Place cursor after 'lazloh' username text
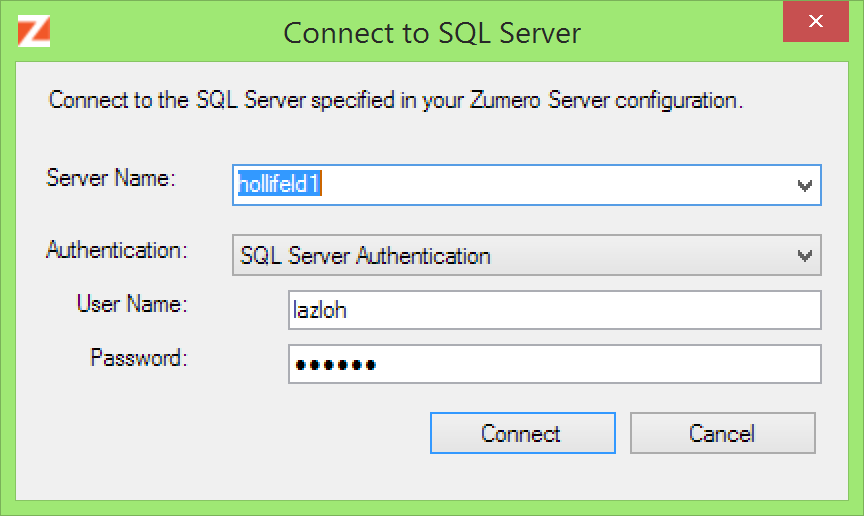The height and width of the screenshot is (516, 864). coord(350,311)
